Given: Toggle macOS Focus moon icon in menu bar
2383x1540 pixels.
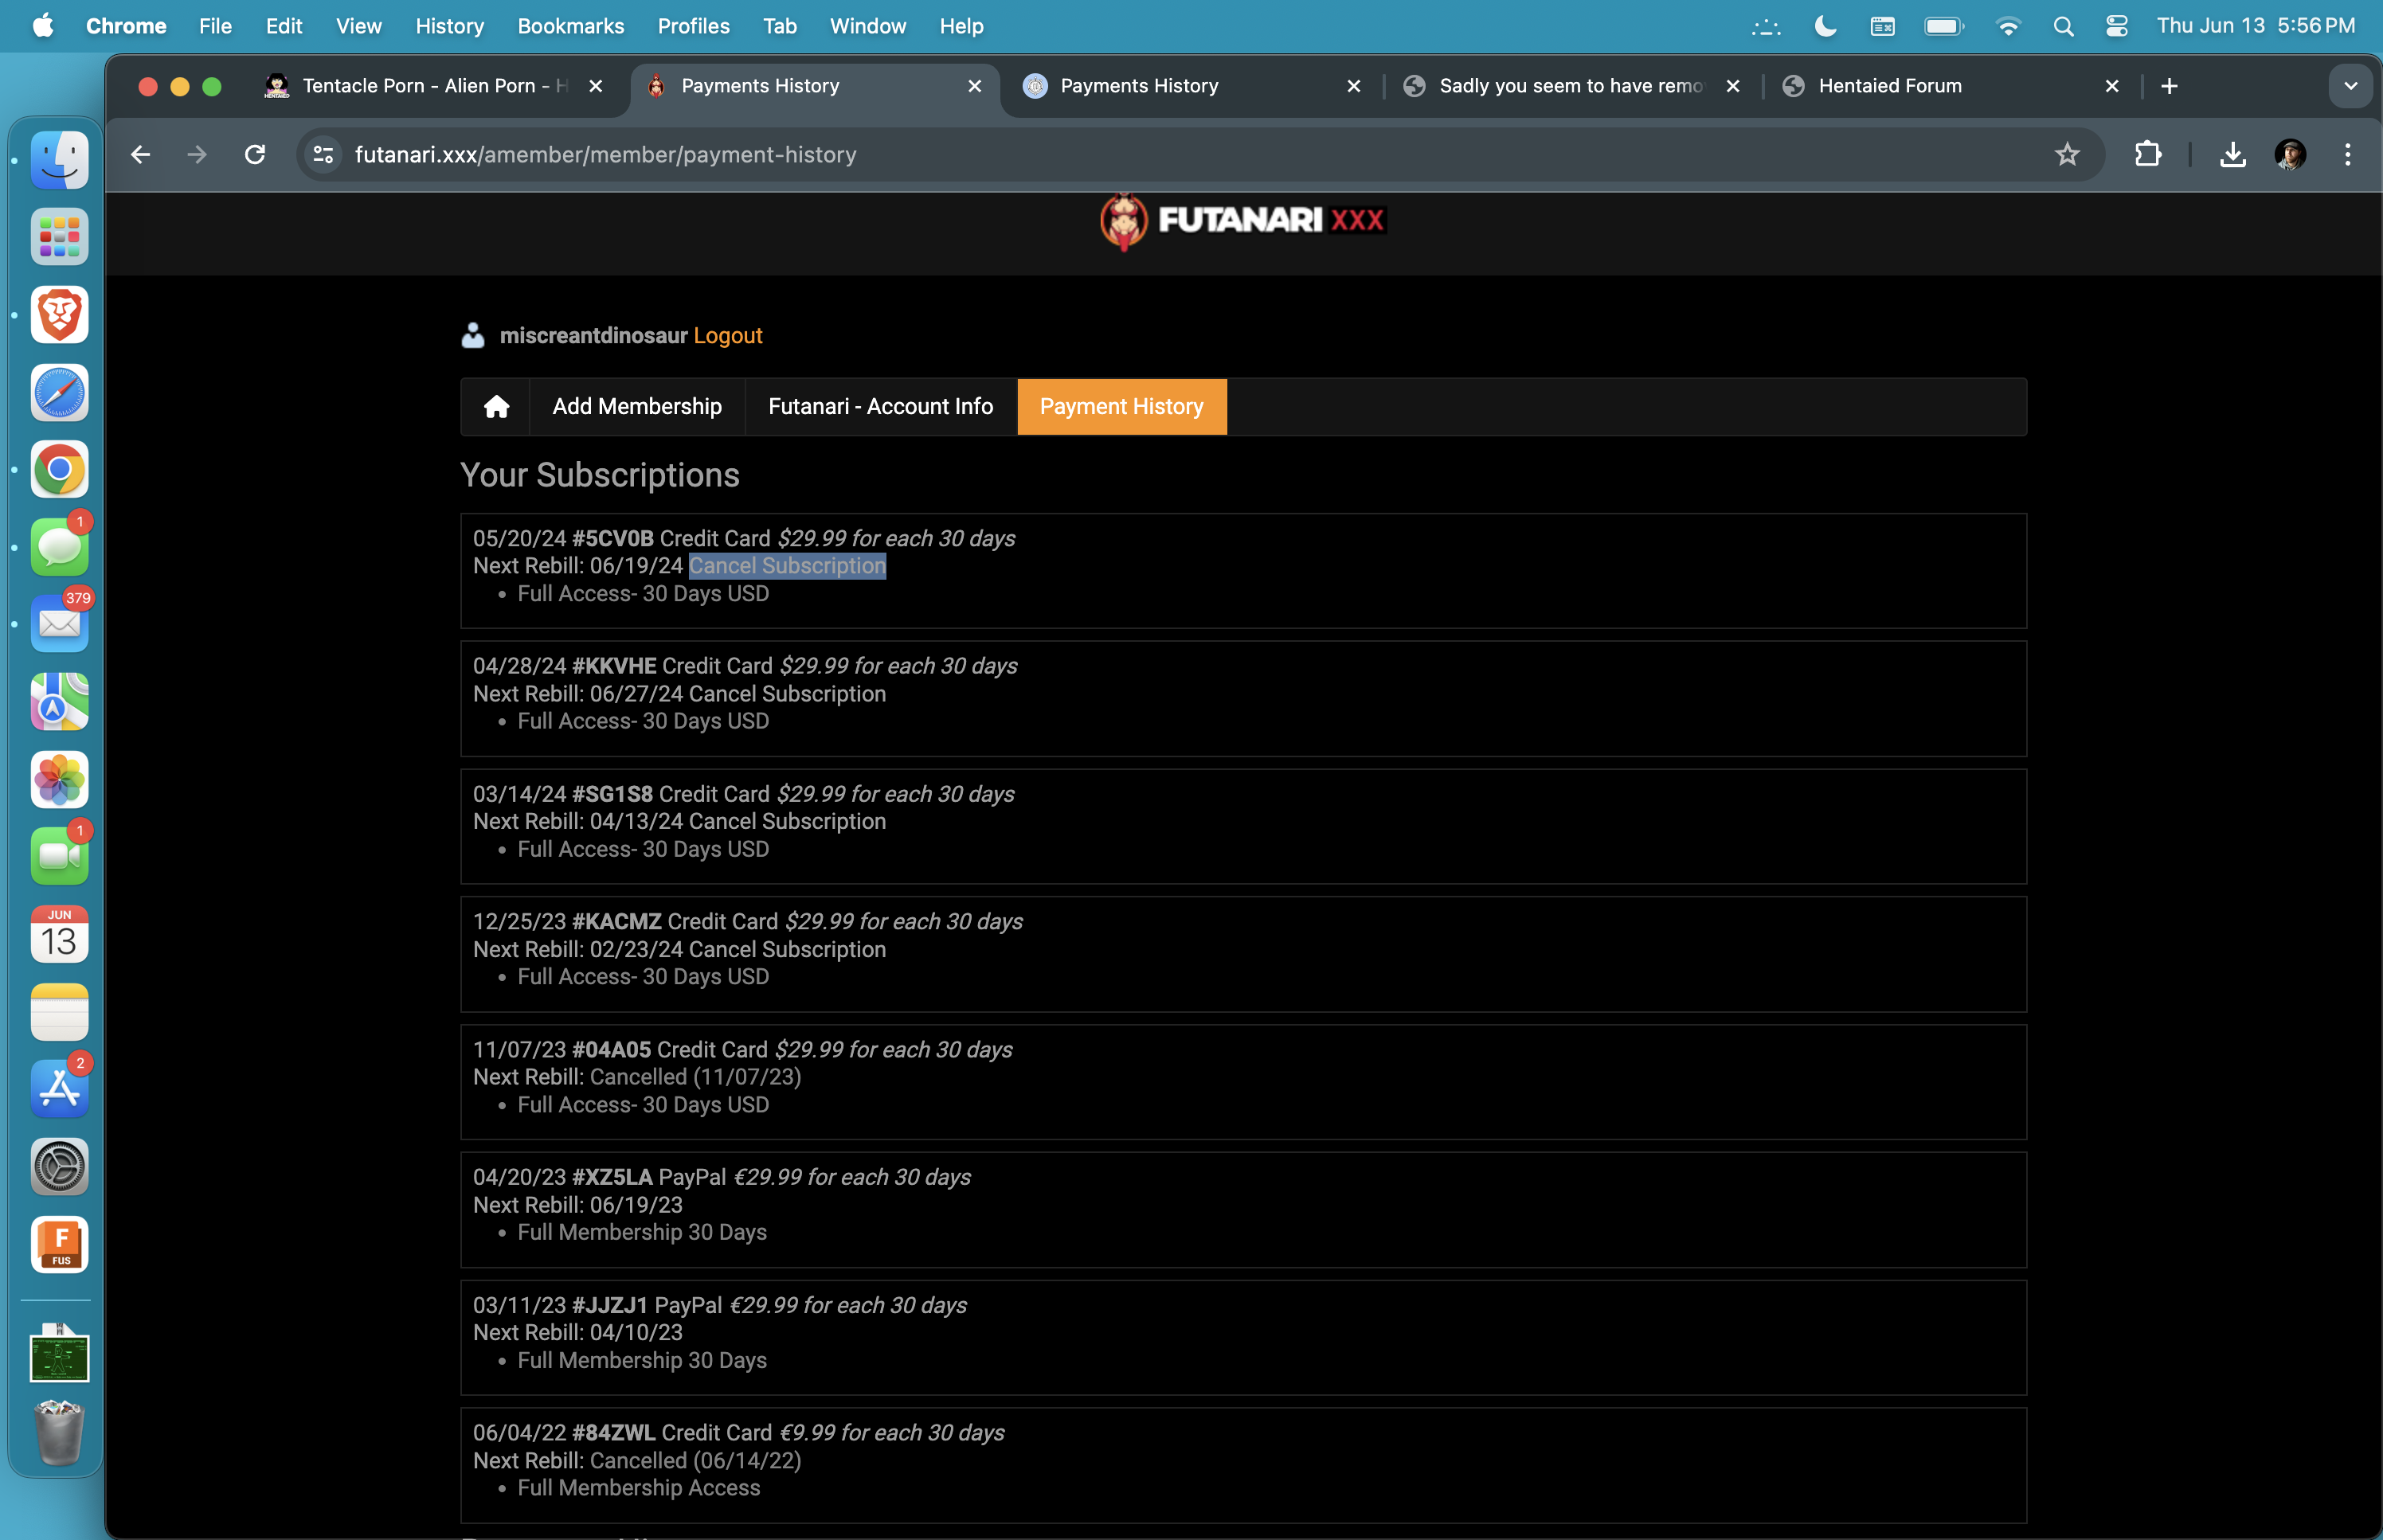Looking at the screenshot, I should click(1824, 26).
